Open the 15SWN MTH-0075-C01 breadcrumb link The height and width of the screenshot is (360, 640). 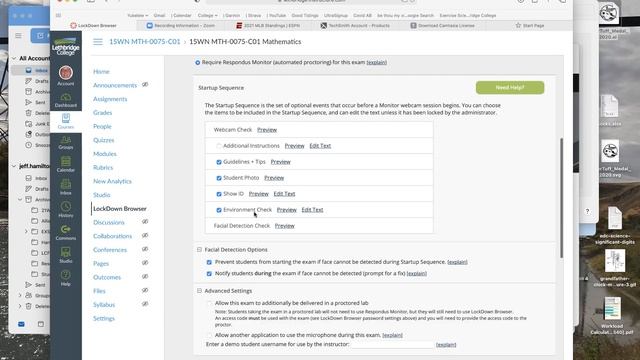pyautogui.click(x=144, y=42)
